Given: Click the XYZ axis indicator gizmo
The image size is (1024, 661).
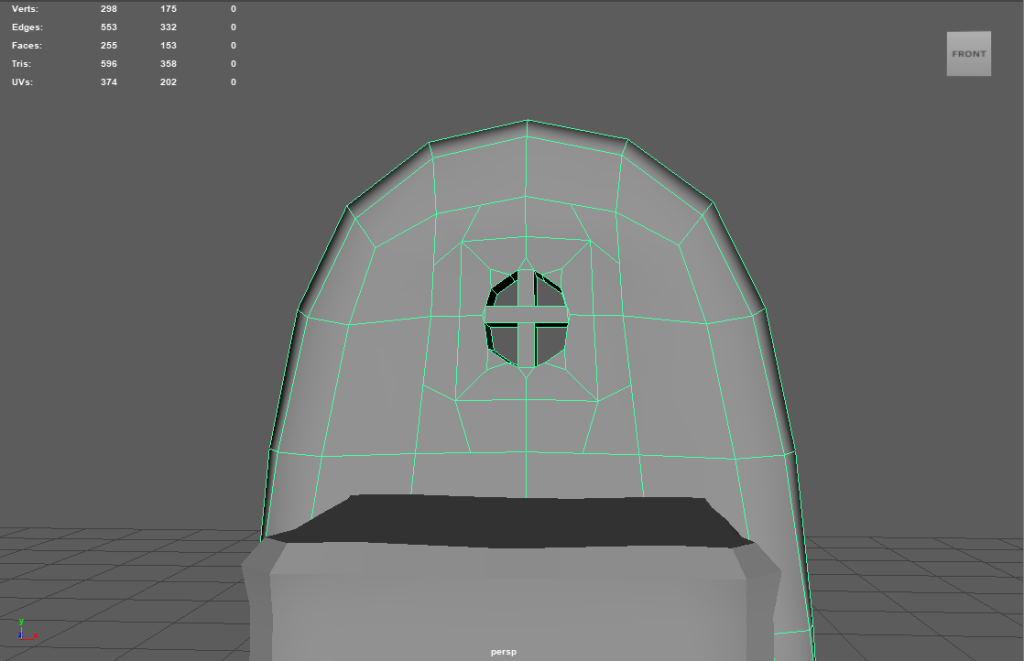Looking at the screenshot, I should point(24,629).
